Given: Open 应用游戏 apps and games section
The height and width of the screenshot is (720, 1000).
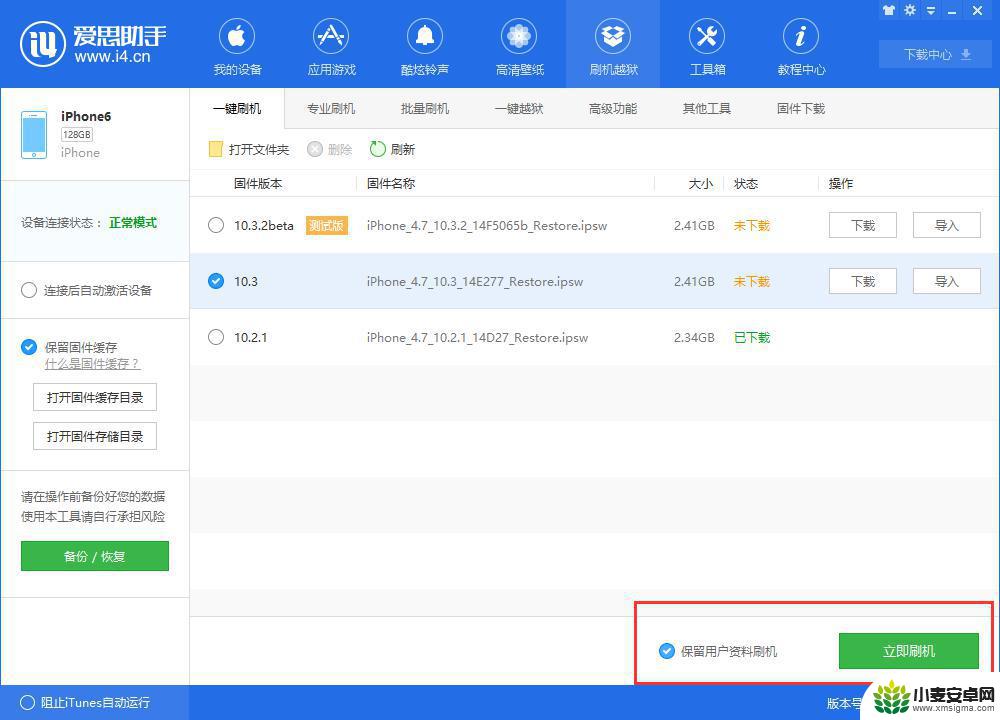Looking at the screenshot, I should click(331, 47).
